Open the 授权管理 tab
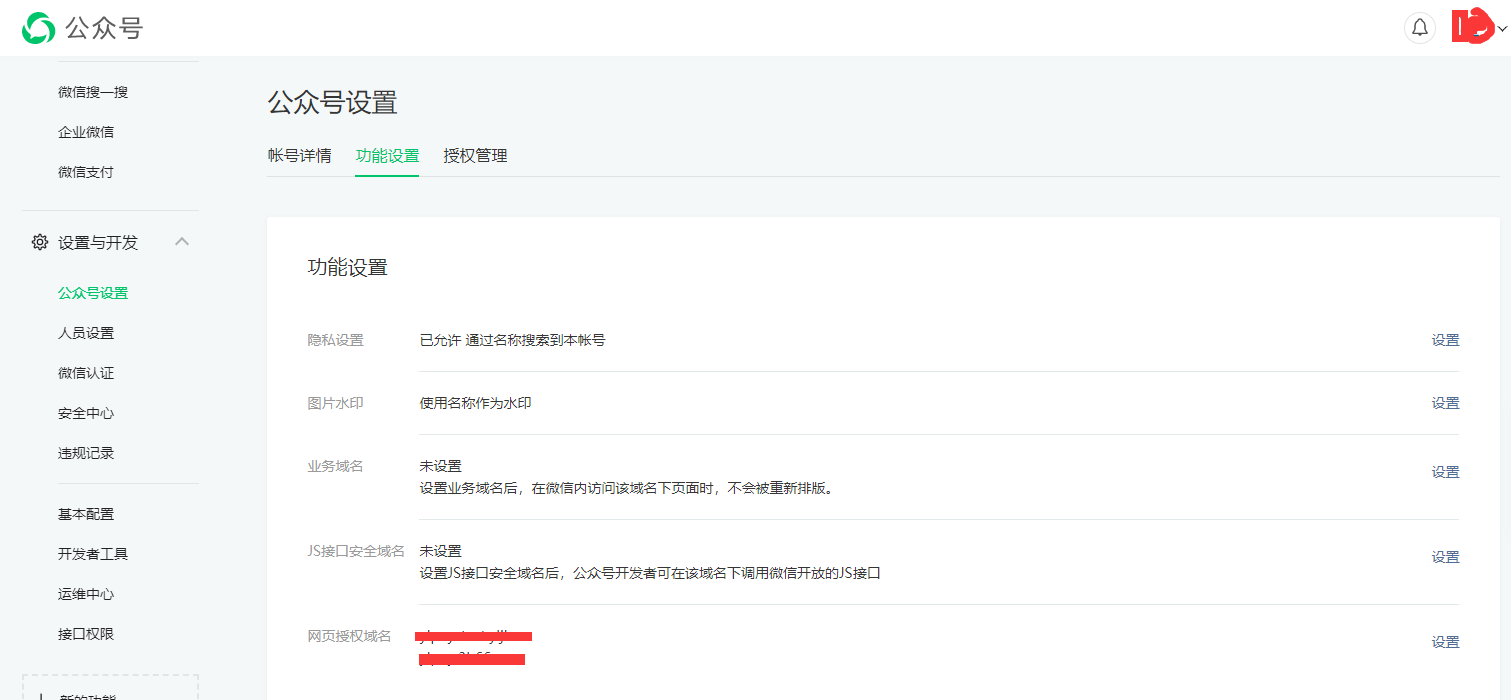1511x700 pixels. 475,156
